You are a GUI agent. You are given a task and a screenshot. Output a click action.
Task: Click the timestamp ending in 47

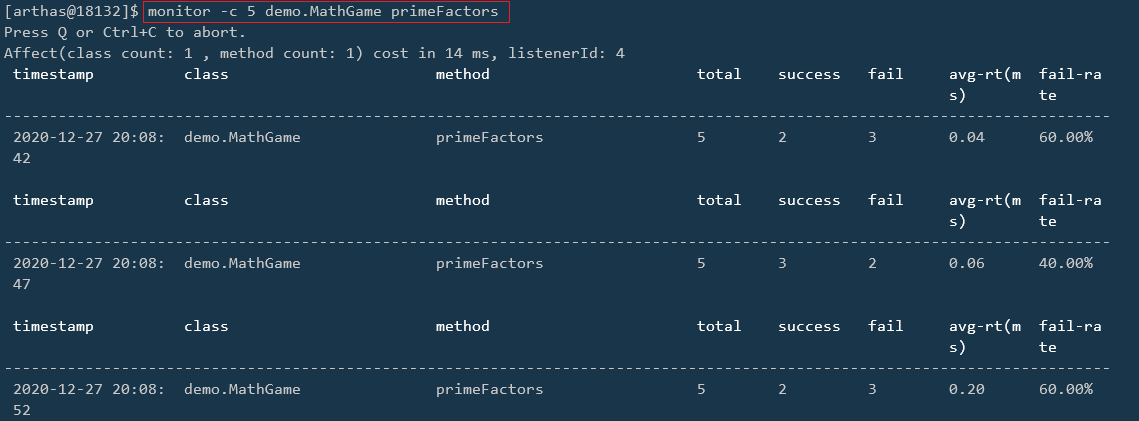(x=89, y=273)
